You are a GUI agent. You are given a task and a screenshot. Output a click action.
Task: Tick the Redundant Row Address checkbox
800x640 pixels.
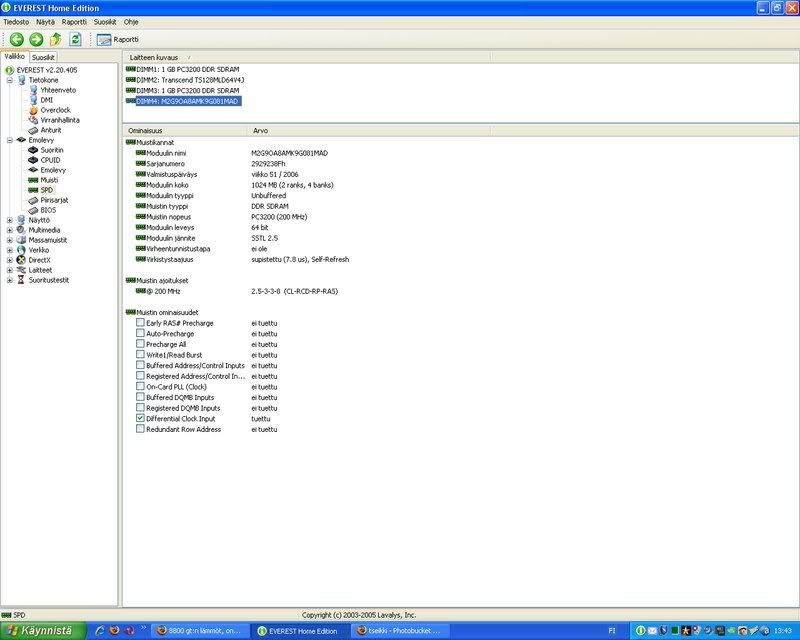coord(140,429)
